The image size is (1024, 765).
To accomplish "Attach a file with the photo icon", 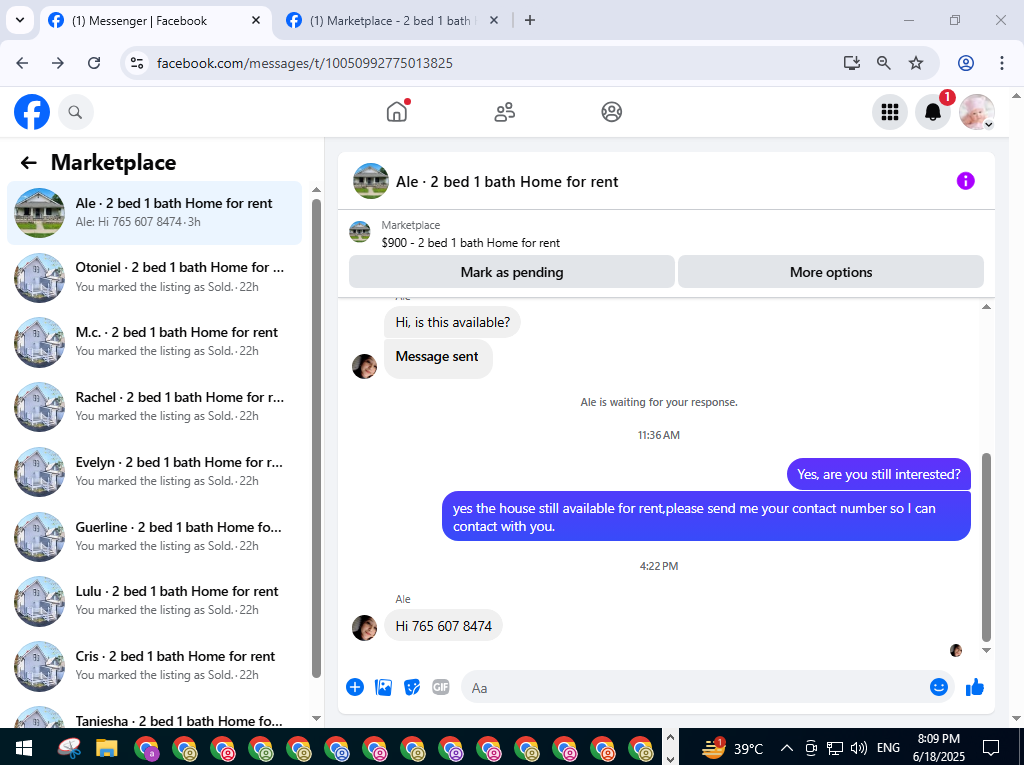I will 383,687.
